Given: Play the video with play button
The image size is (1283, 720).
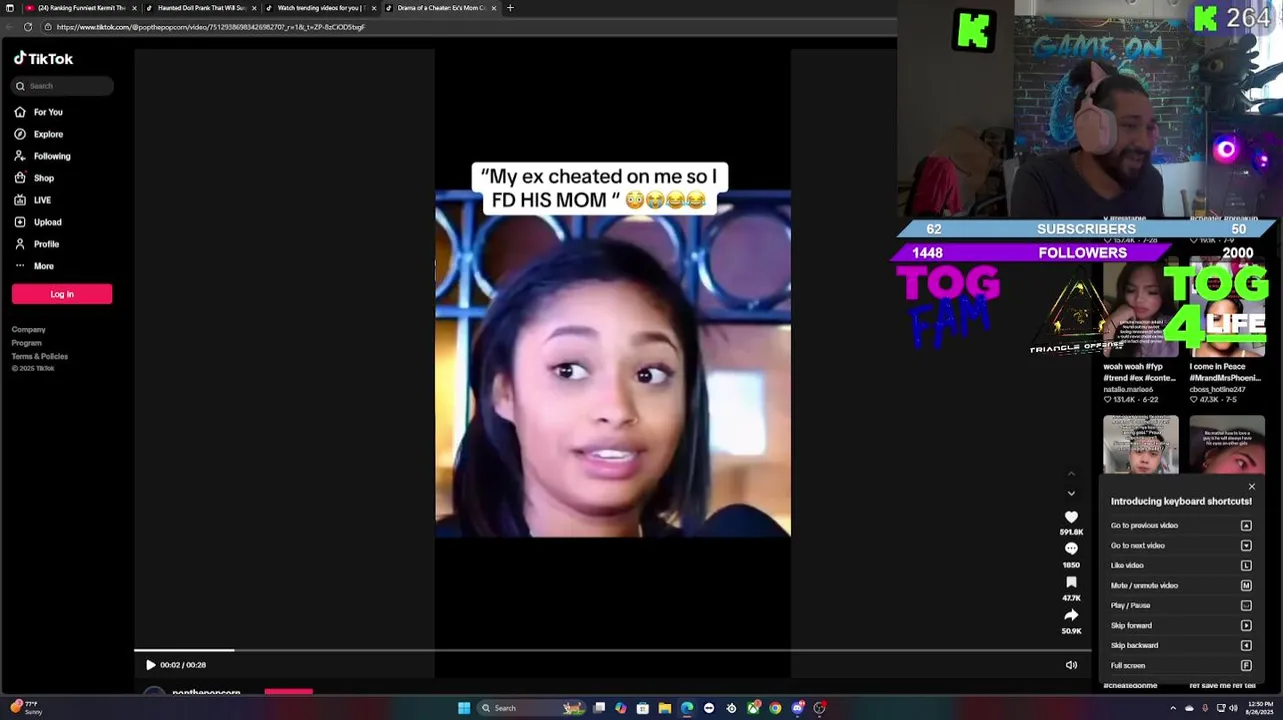Looking at the screenshot, I should (150, 665).
